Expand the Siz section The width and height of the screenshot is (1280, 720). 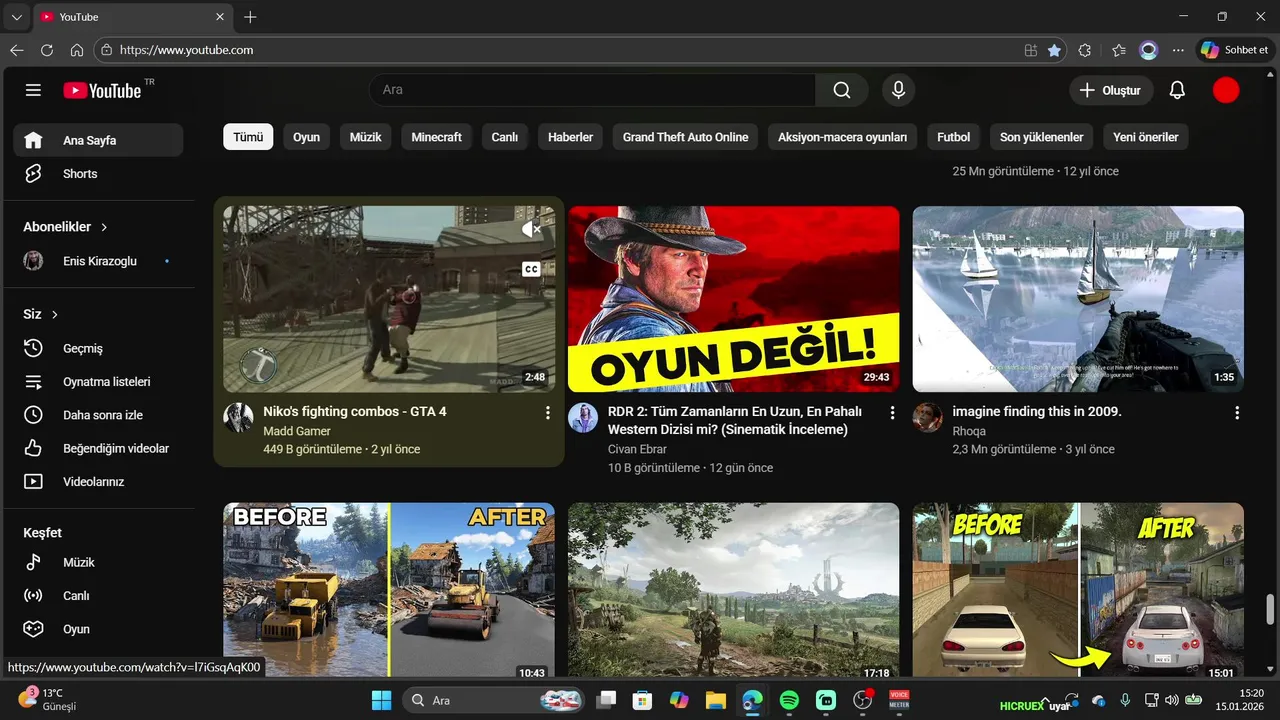[41, 314]
